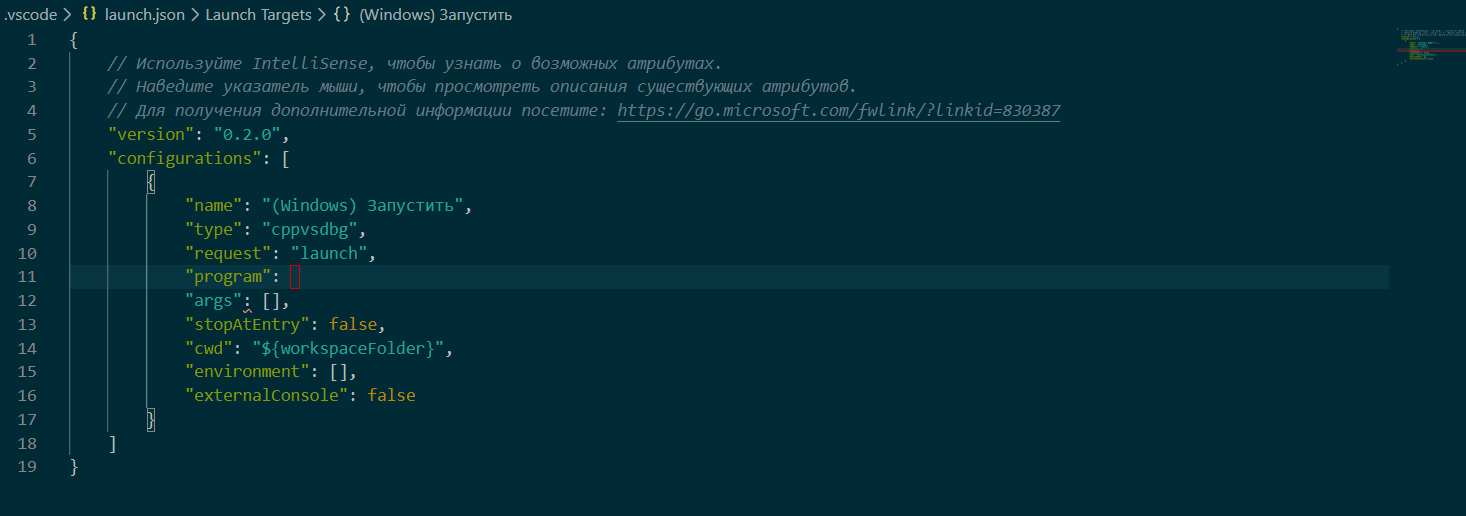
Task: Click the chevron after .vscode in breadcrumb
Action: [x=67, y=16]
